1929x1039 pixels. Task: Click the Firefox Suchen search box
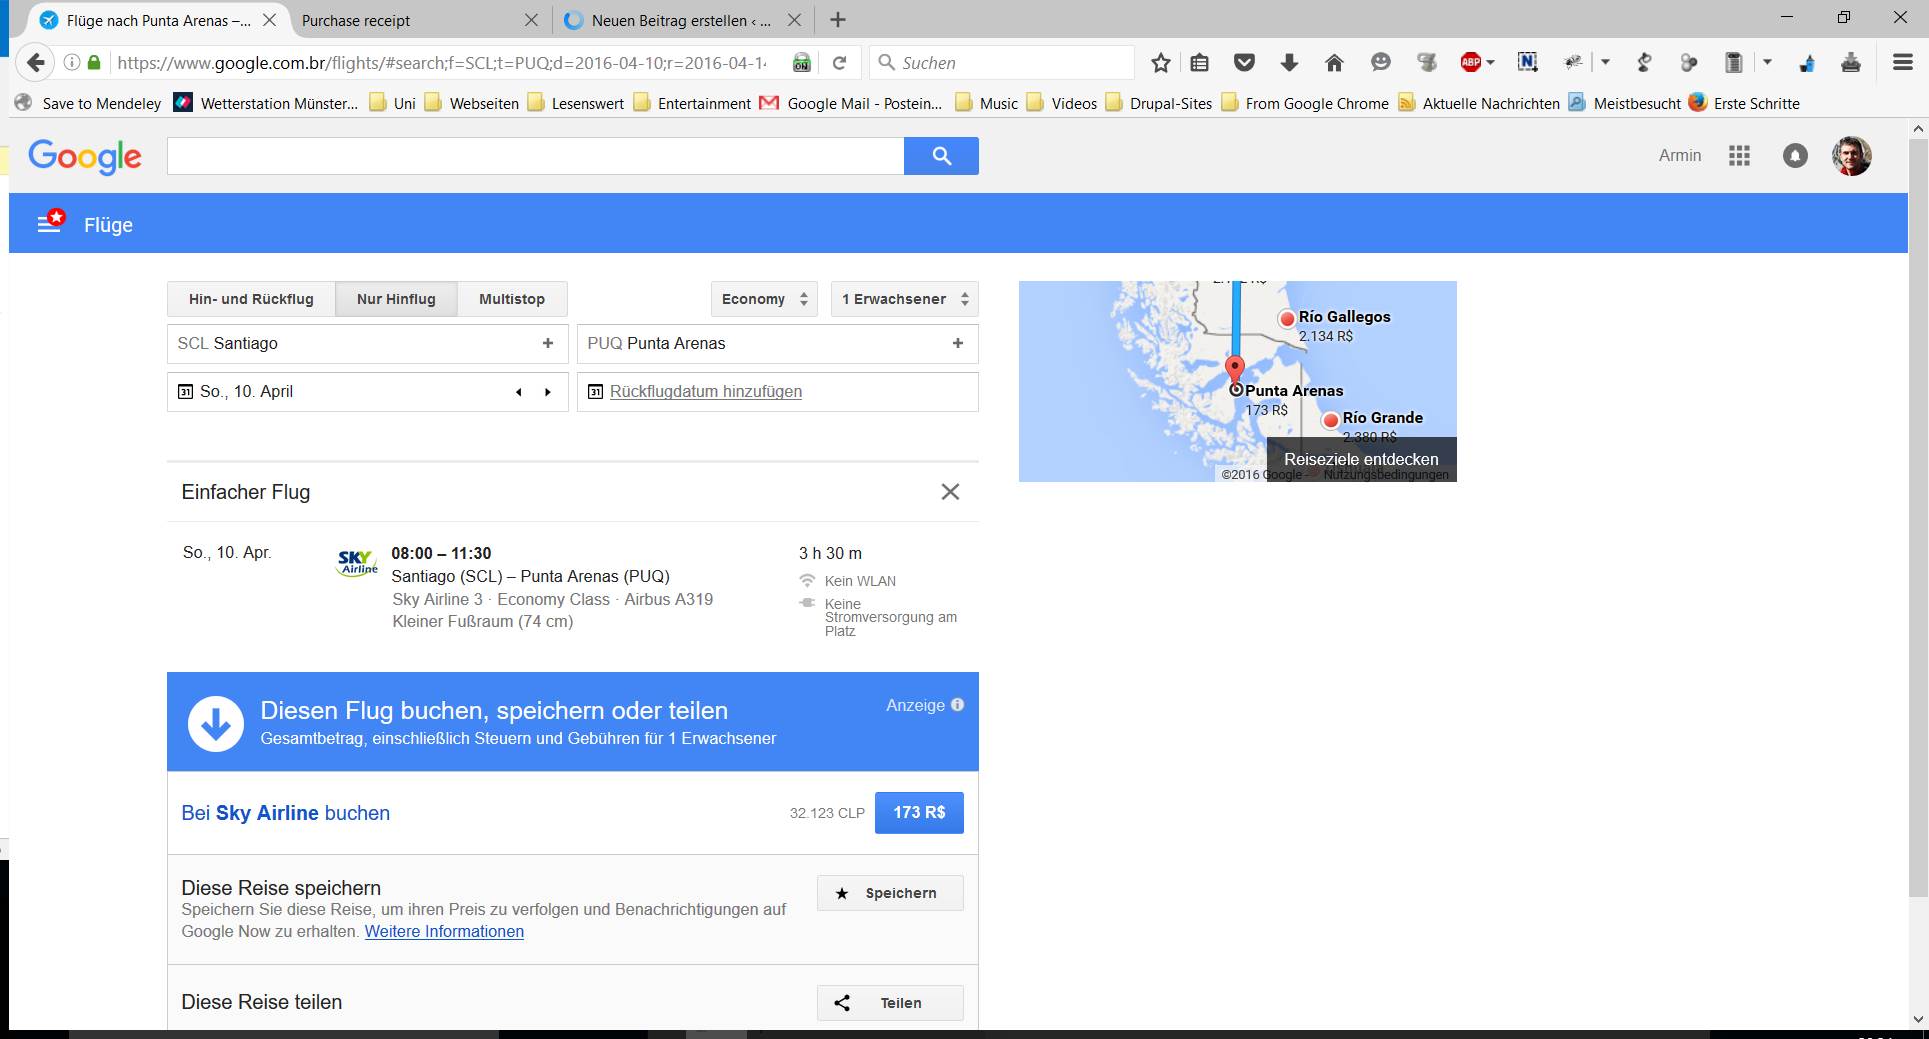(1002, 63)
